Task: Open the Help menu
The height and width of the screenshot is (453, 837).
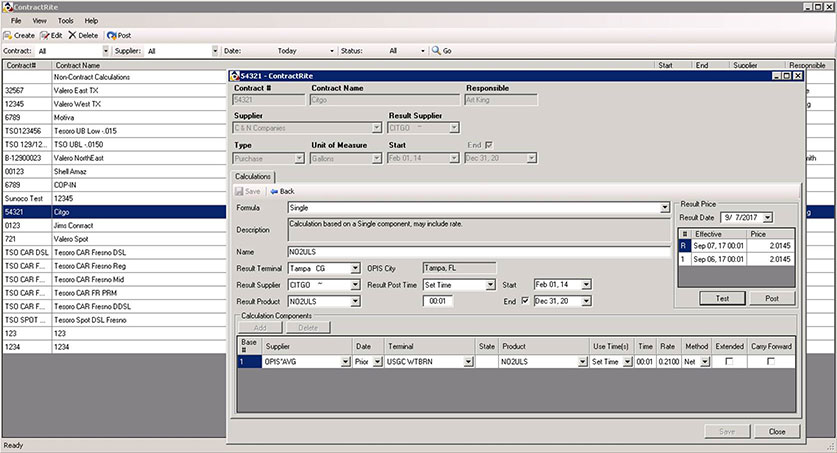Action: click(x=91, y=21)
